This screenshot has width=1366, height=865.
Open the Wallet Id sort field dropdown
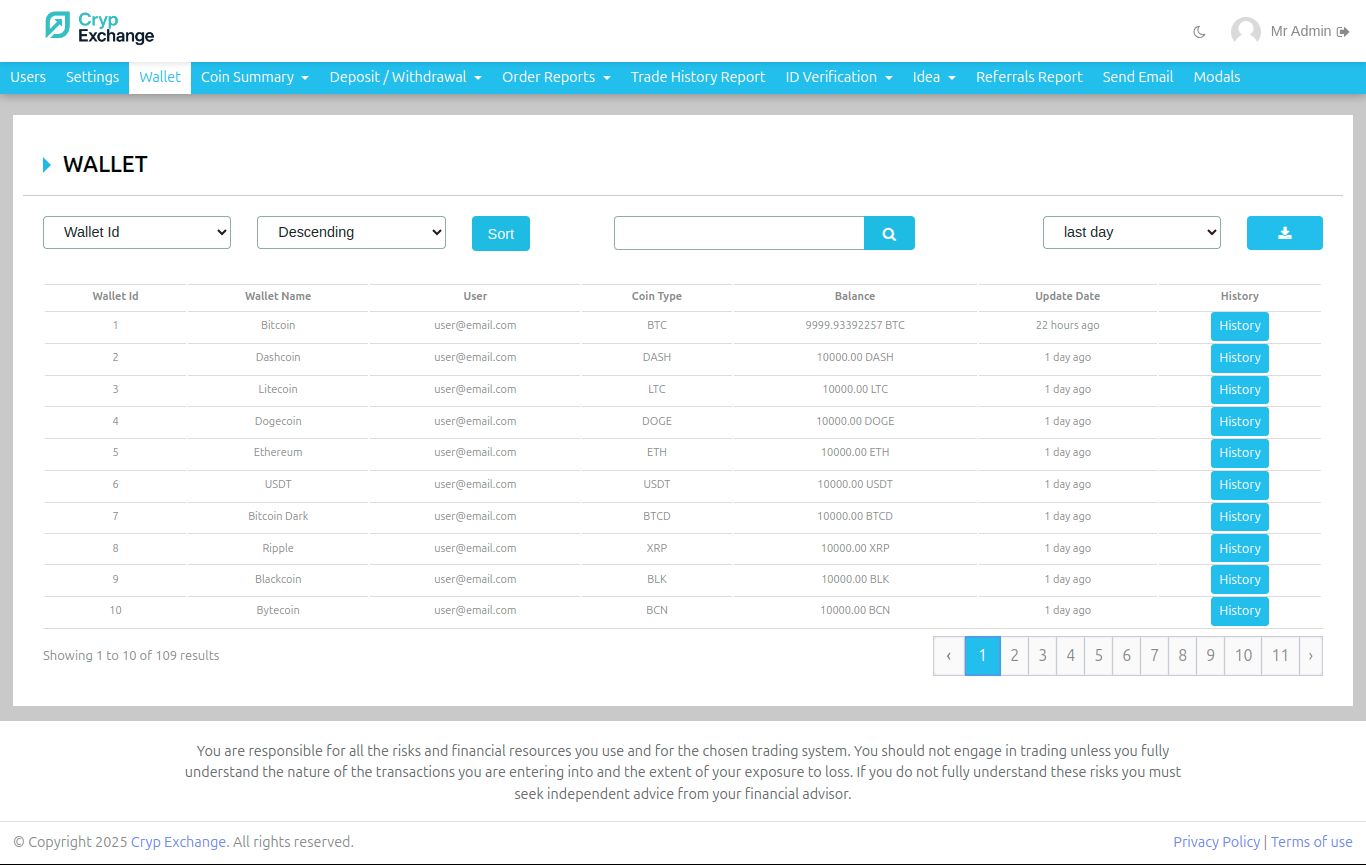coord(137,232)
